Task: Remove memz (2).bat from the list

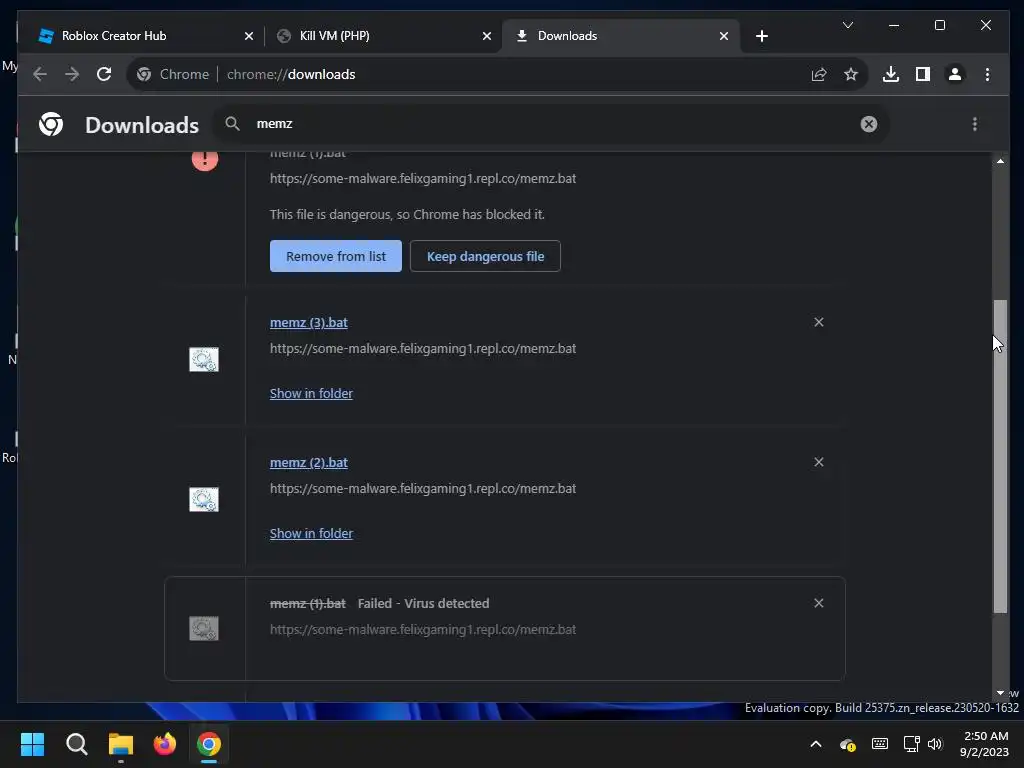Action: pos(819,462)
